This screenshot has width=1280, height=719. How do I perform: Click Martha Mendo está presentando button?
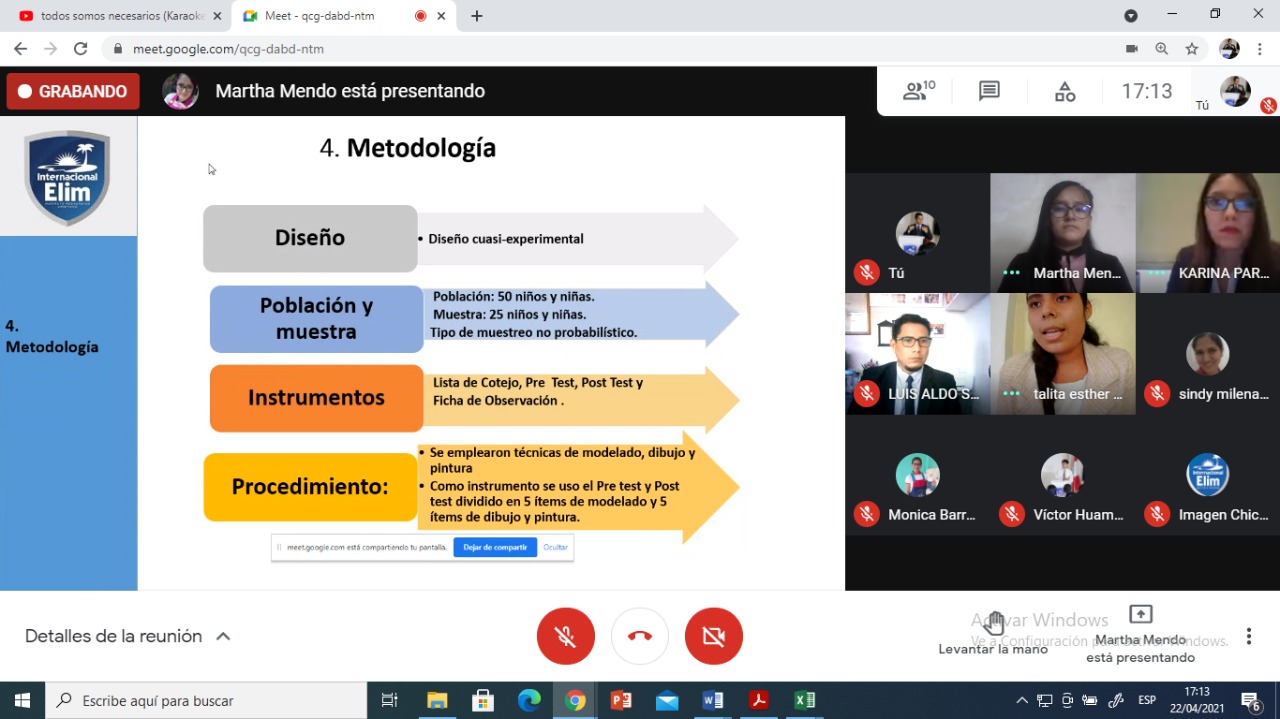(x=1140, y=634)
